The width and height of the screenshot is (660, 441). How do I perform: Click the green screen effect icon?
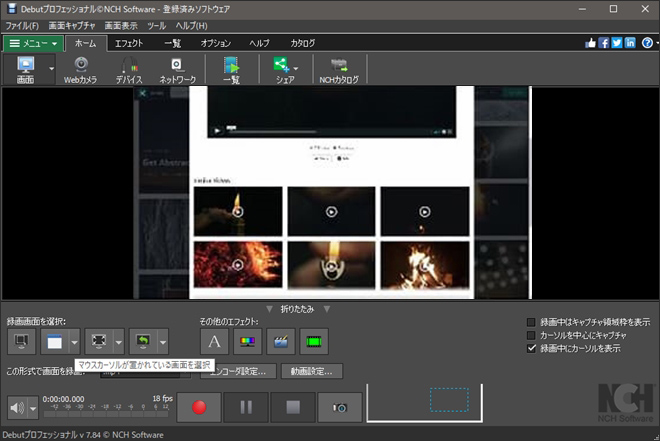click(314, 341)
